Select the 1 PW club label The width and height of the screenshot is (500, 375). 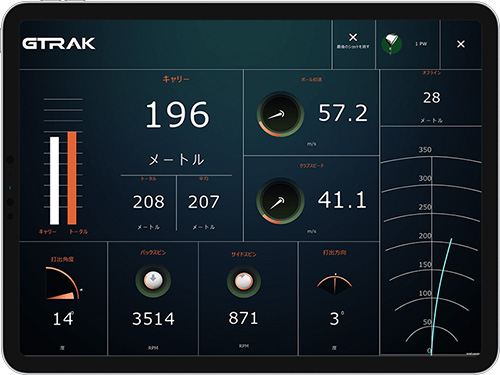pos(421,44)
